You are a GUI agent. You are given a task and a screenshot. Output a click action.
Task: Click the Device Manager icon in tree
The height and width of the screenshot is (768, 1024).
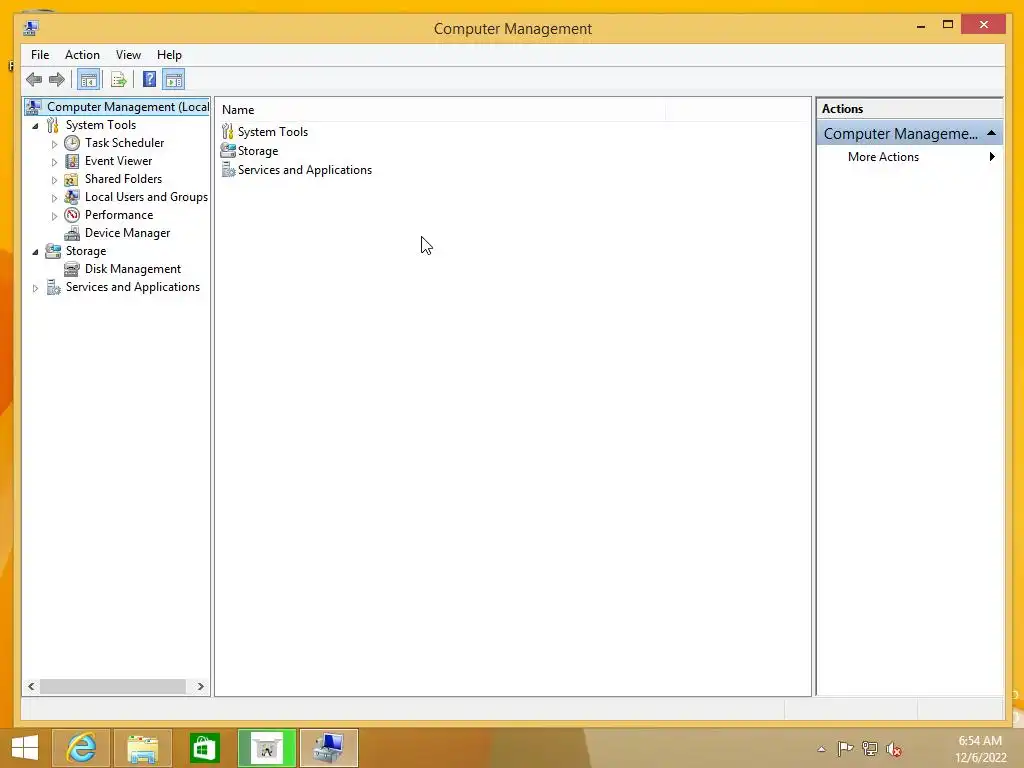pos(72,233)
